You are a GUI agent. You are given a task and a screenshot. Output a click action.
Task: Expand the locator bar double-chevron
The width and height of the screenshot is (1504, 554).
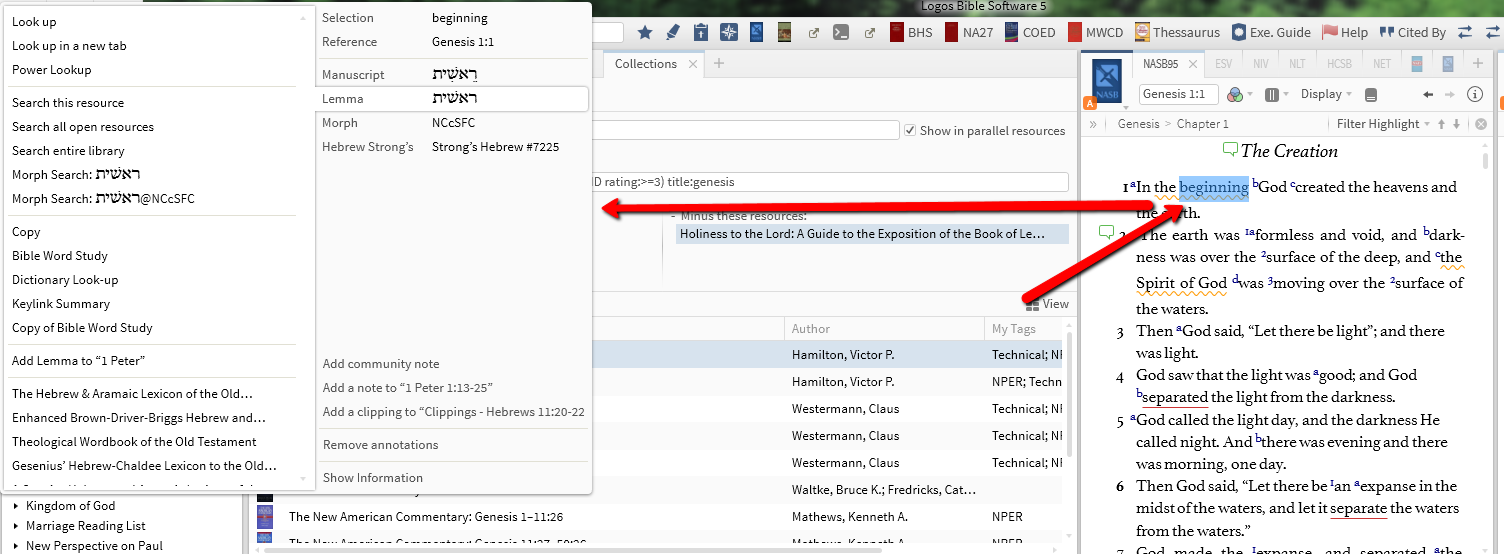(x=1093, y=124)
